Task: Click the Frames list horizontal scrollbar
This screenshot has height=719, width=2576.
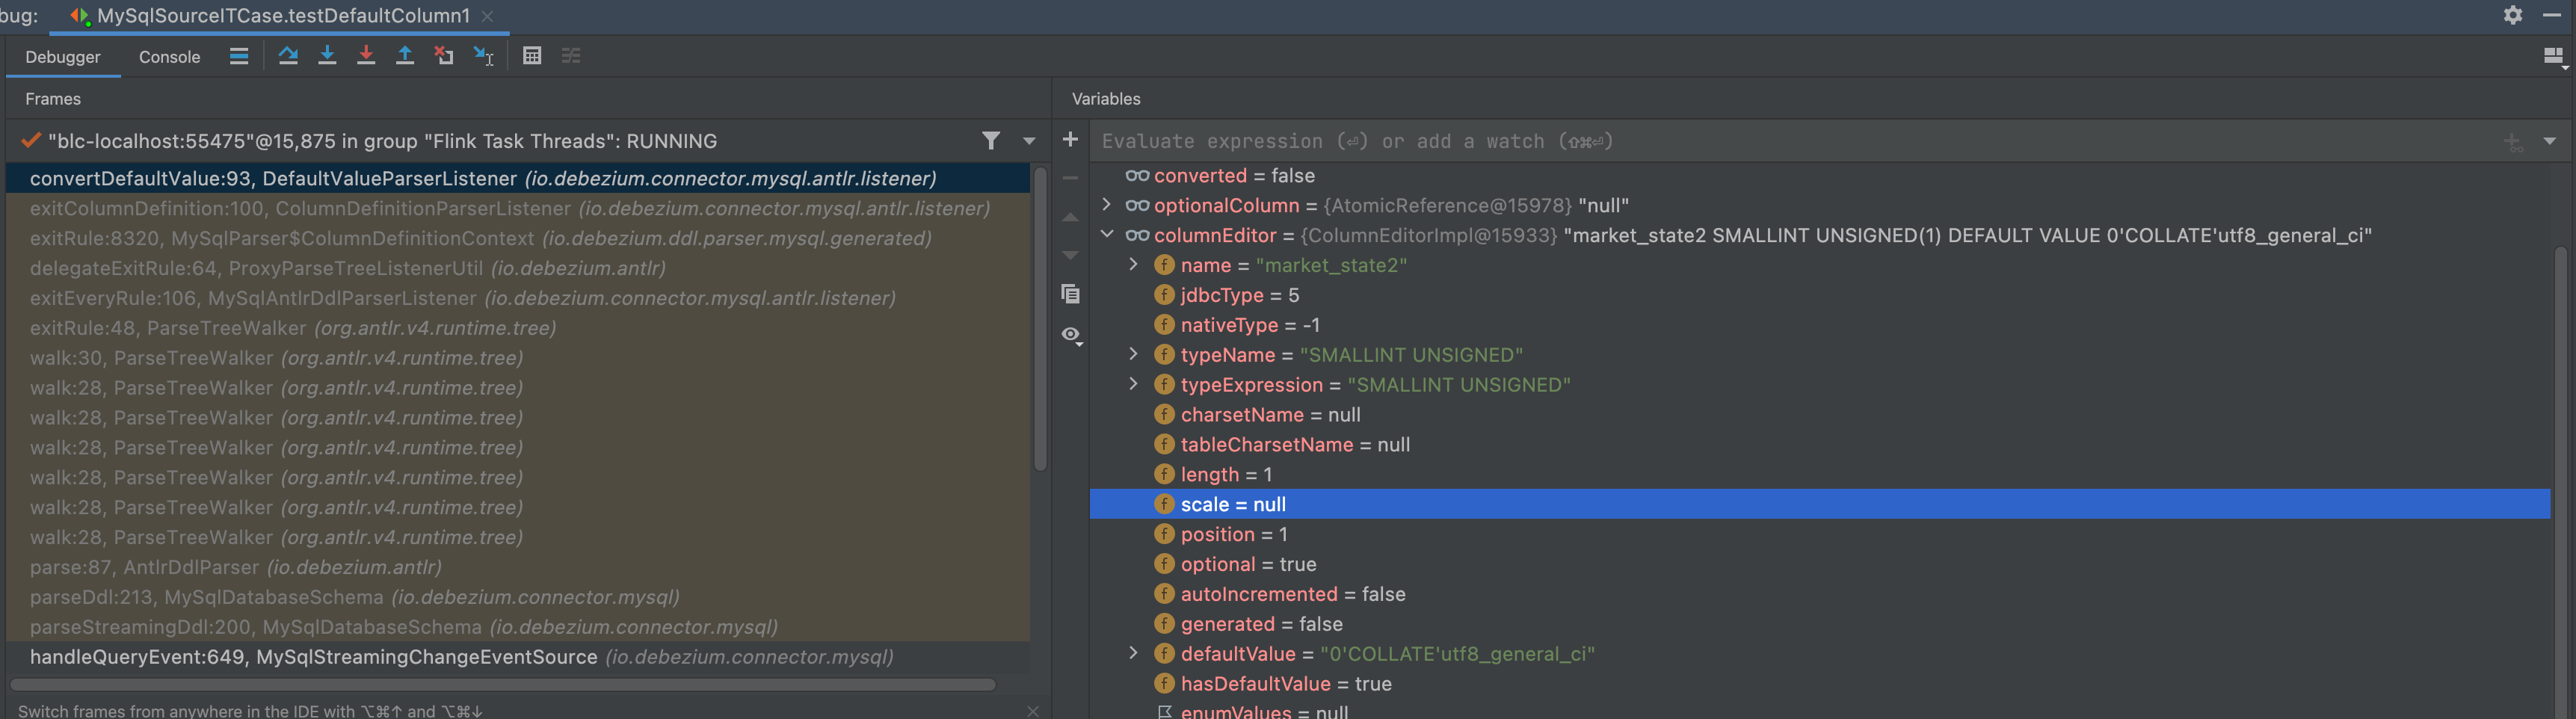Action: [503, 685]
